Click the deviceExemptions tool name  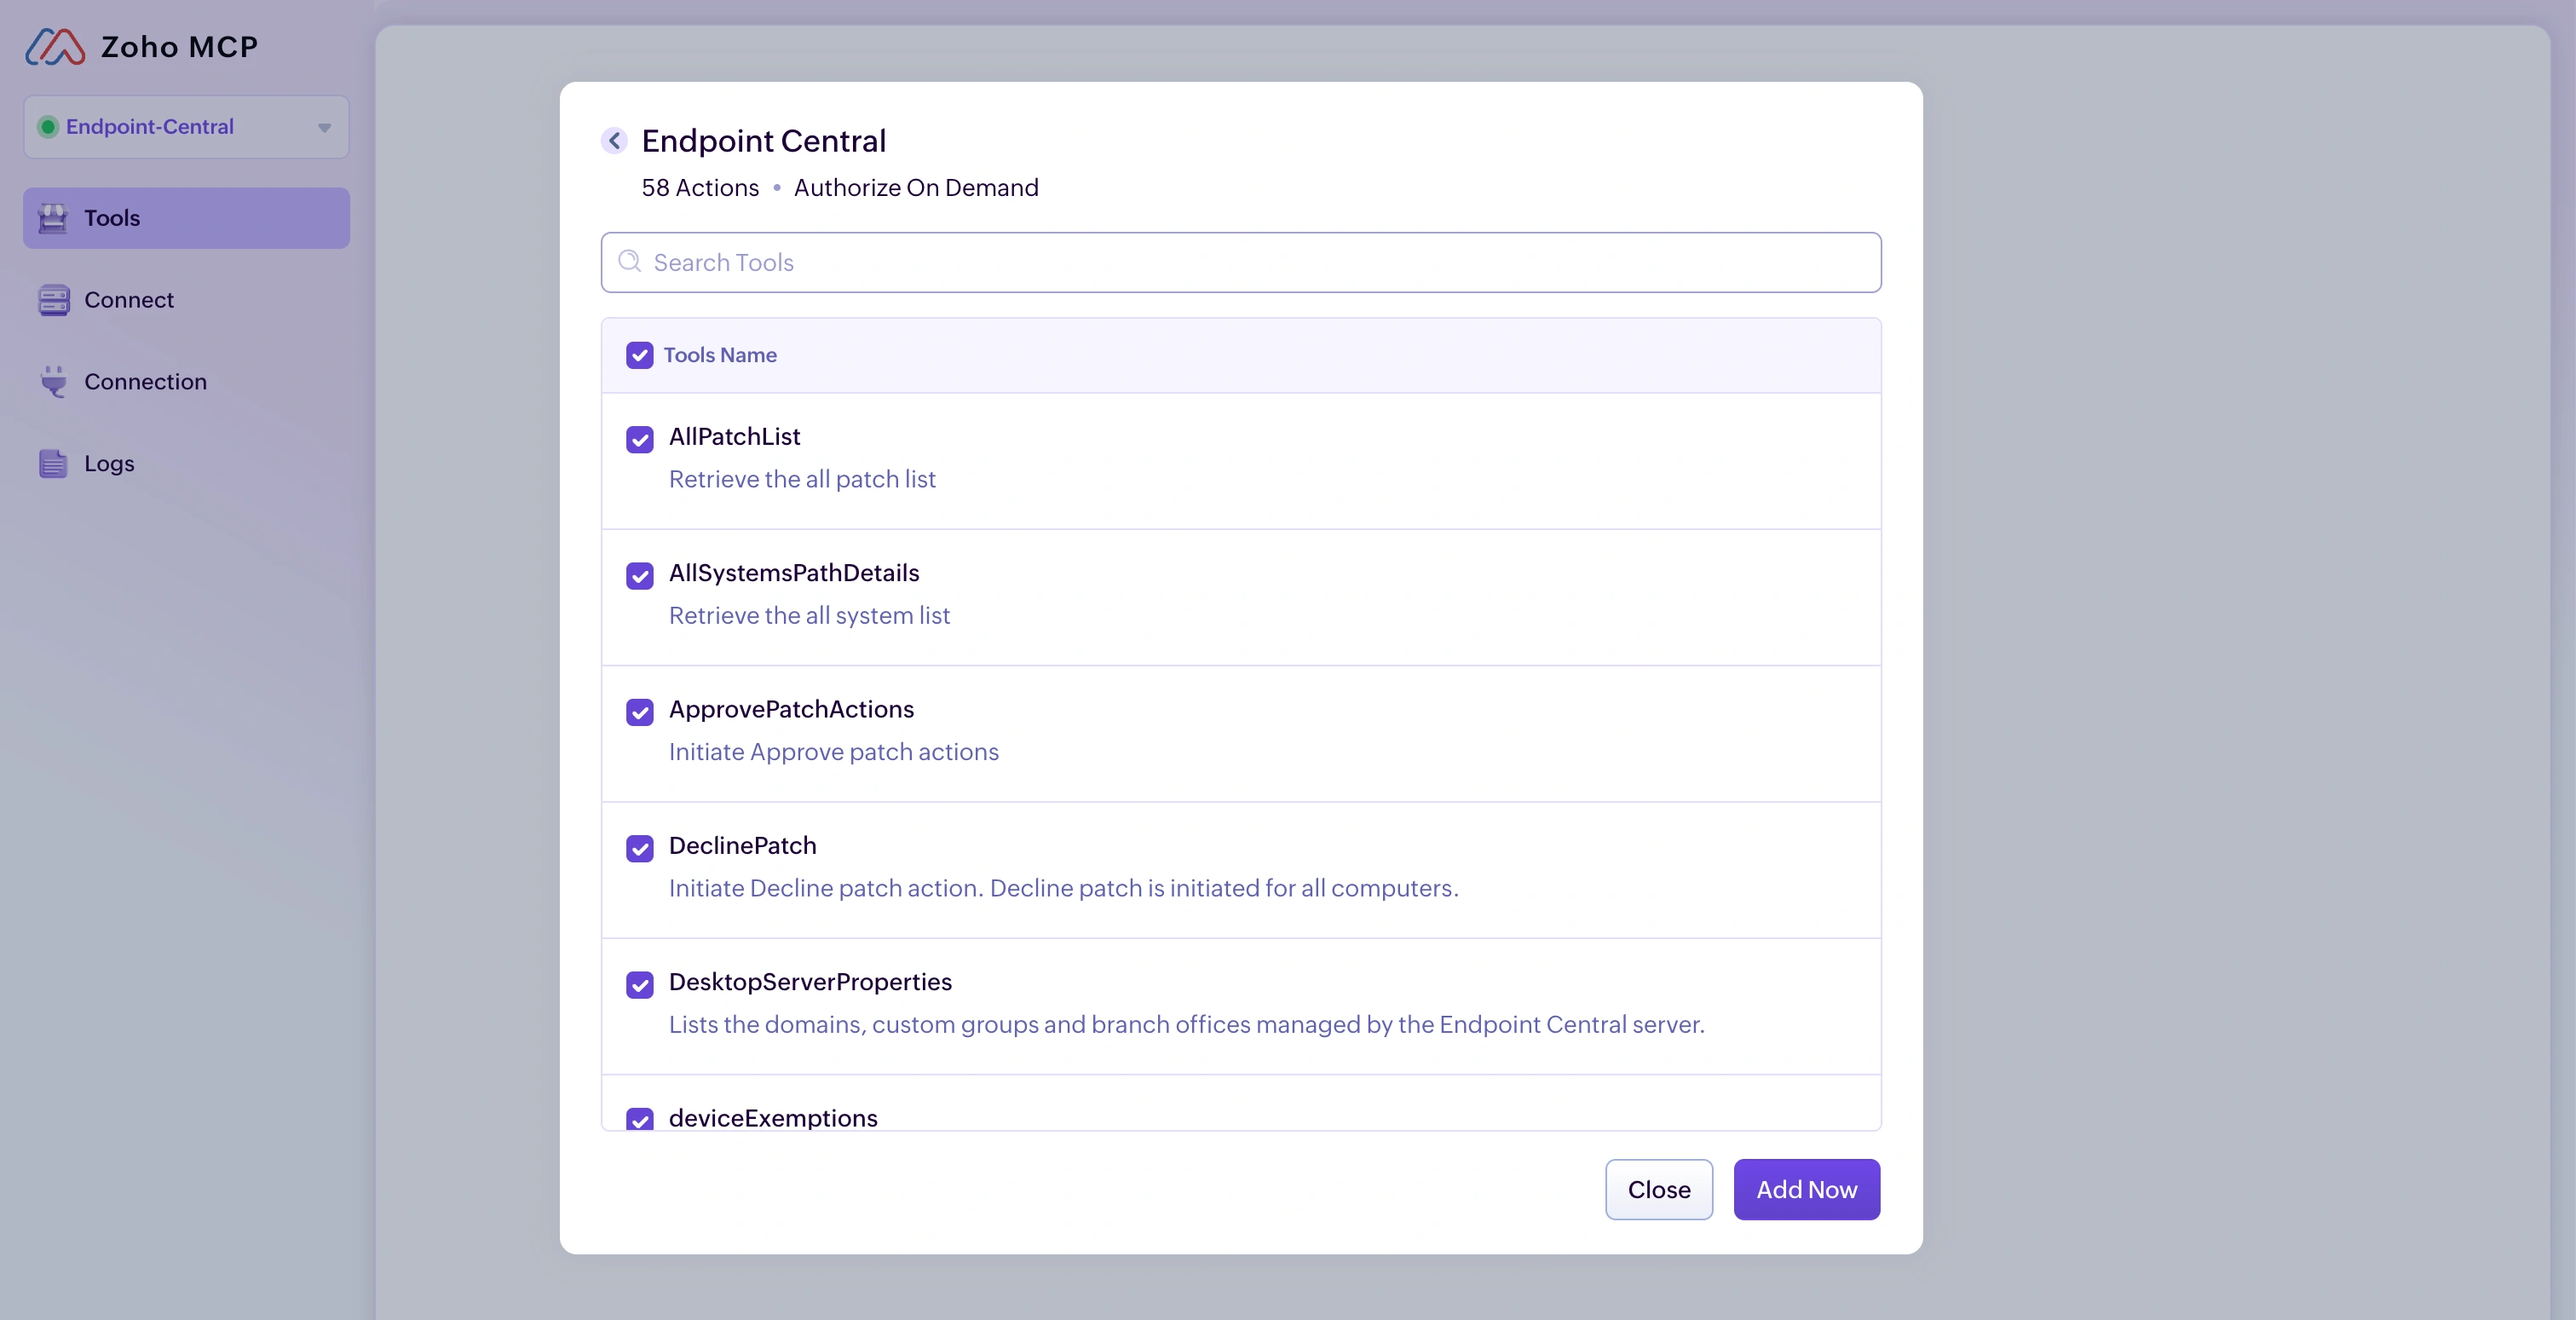pos(773,1118)
